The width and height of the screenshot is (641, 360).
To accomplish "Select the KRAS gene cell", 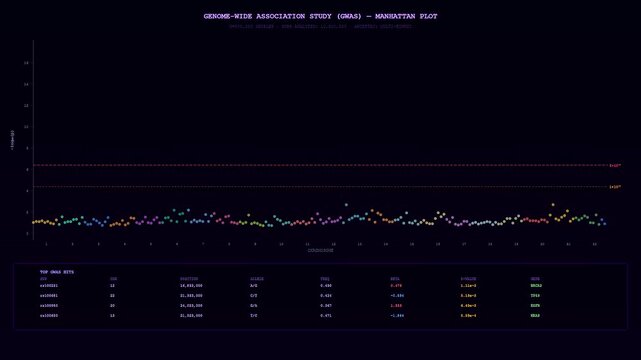I will (x=535, y=315).
